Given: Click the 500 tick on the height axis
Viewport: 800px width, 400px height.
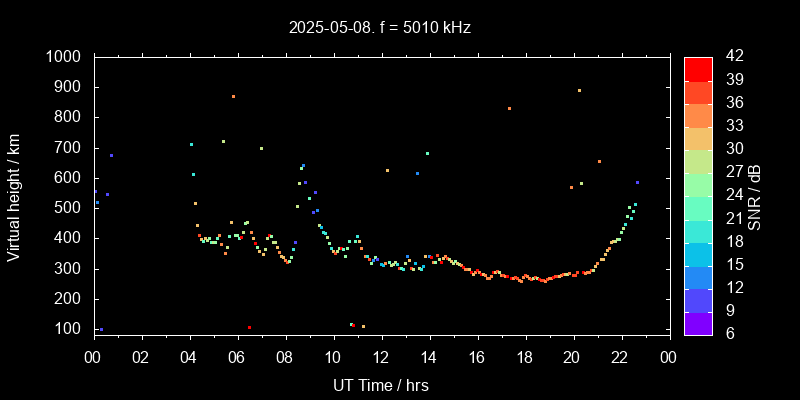Looking at the screenshot, I should click(69, 208).
